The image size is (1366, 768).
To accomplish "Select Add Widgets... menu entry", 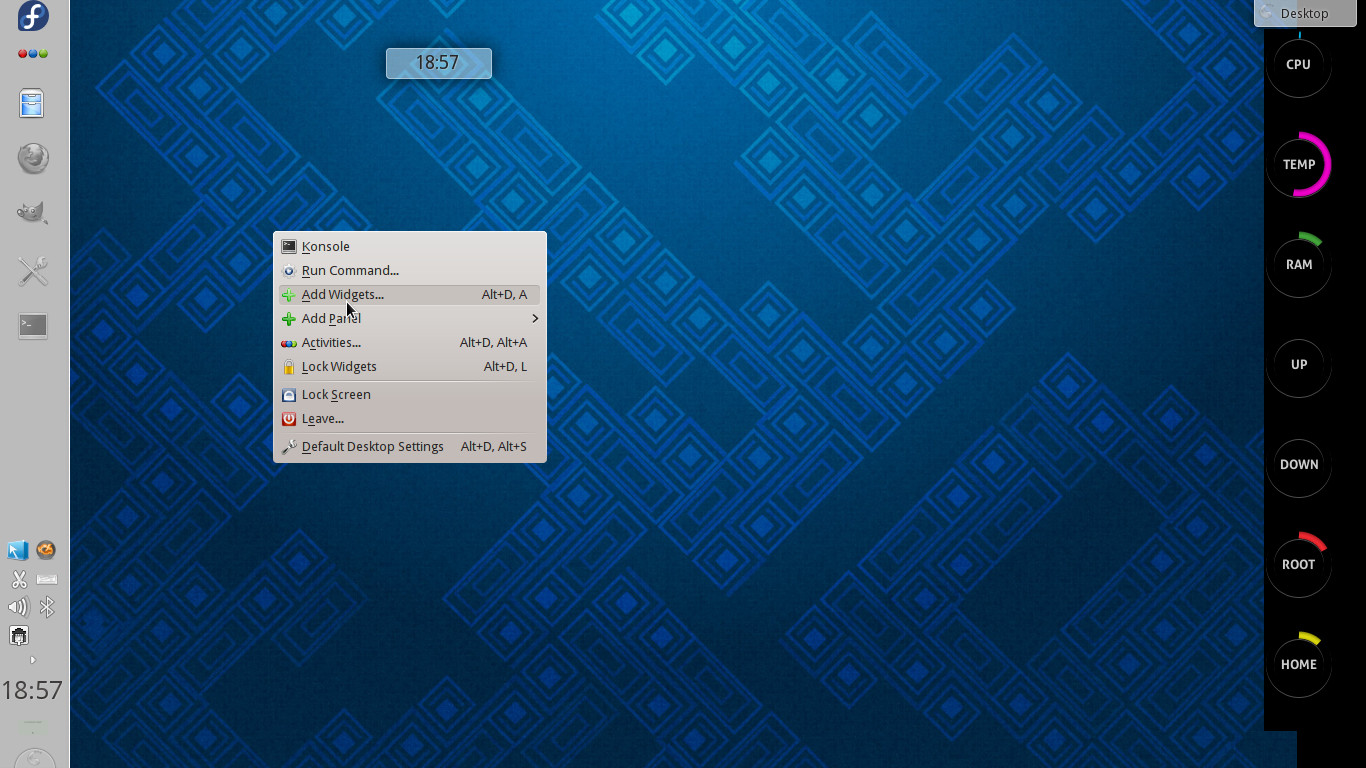I will pyautogui.click(x=410, y=294).
